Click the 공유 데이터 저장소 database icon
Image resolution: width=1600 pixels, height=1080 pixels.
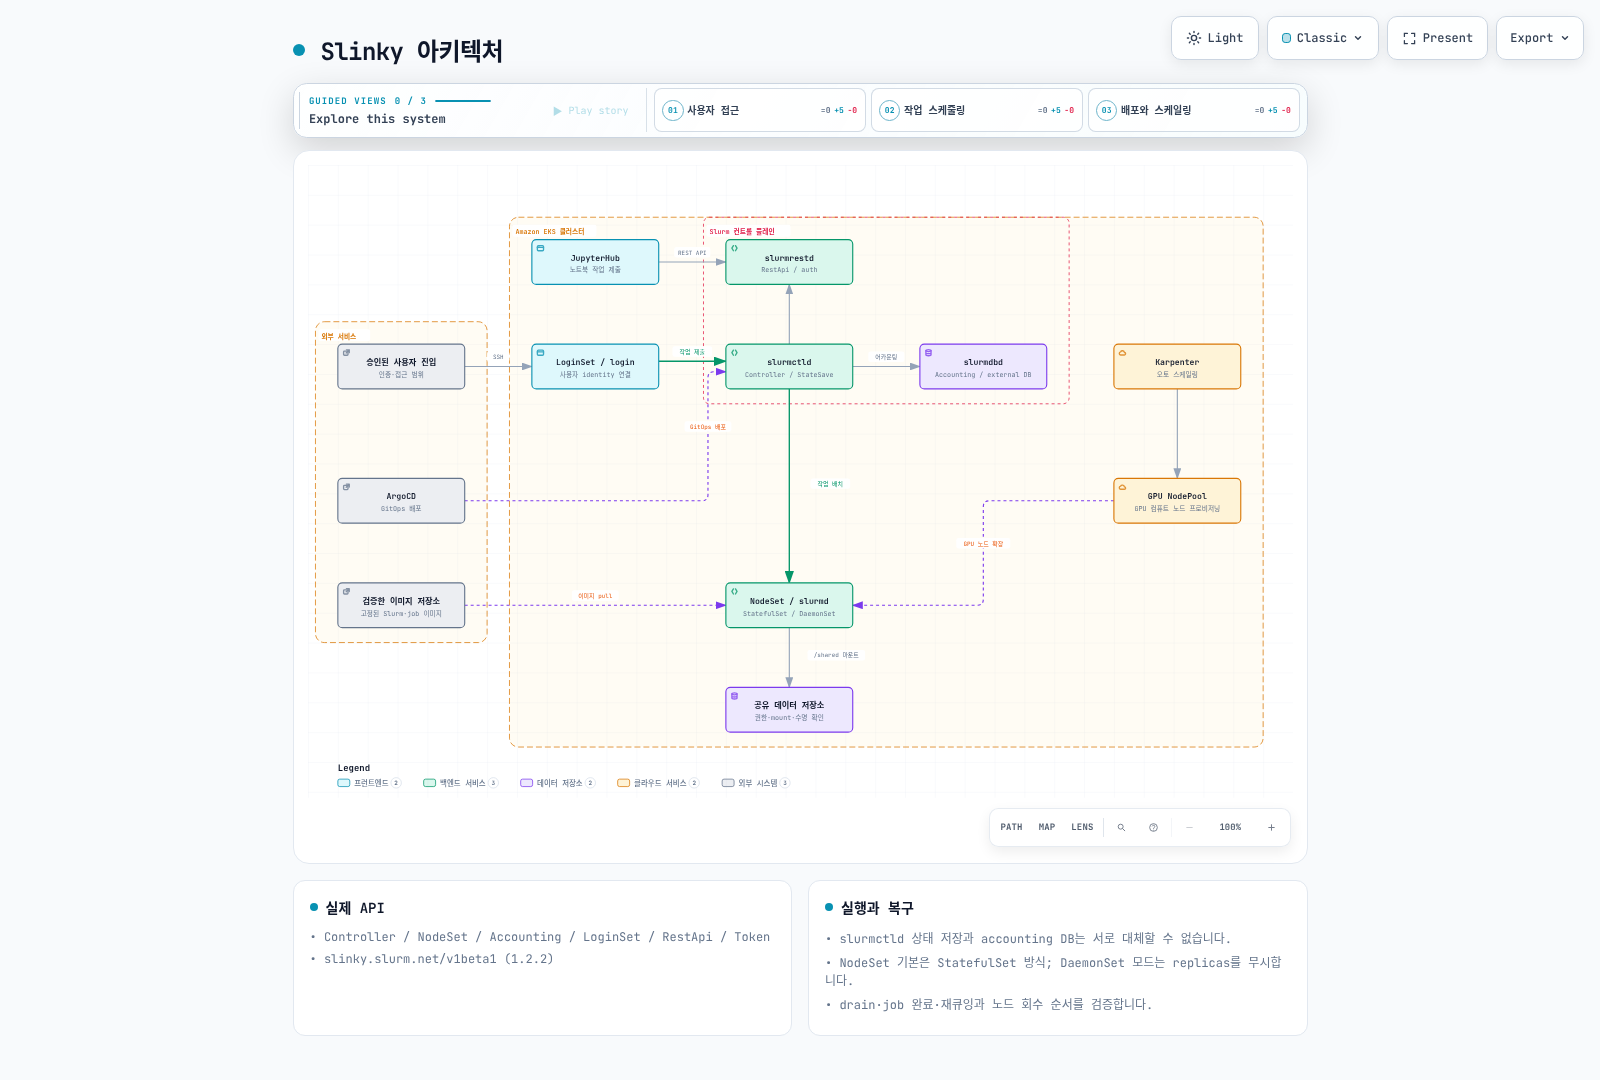coord(734,696)
